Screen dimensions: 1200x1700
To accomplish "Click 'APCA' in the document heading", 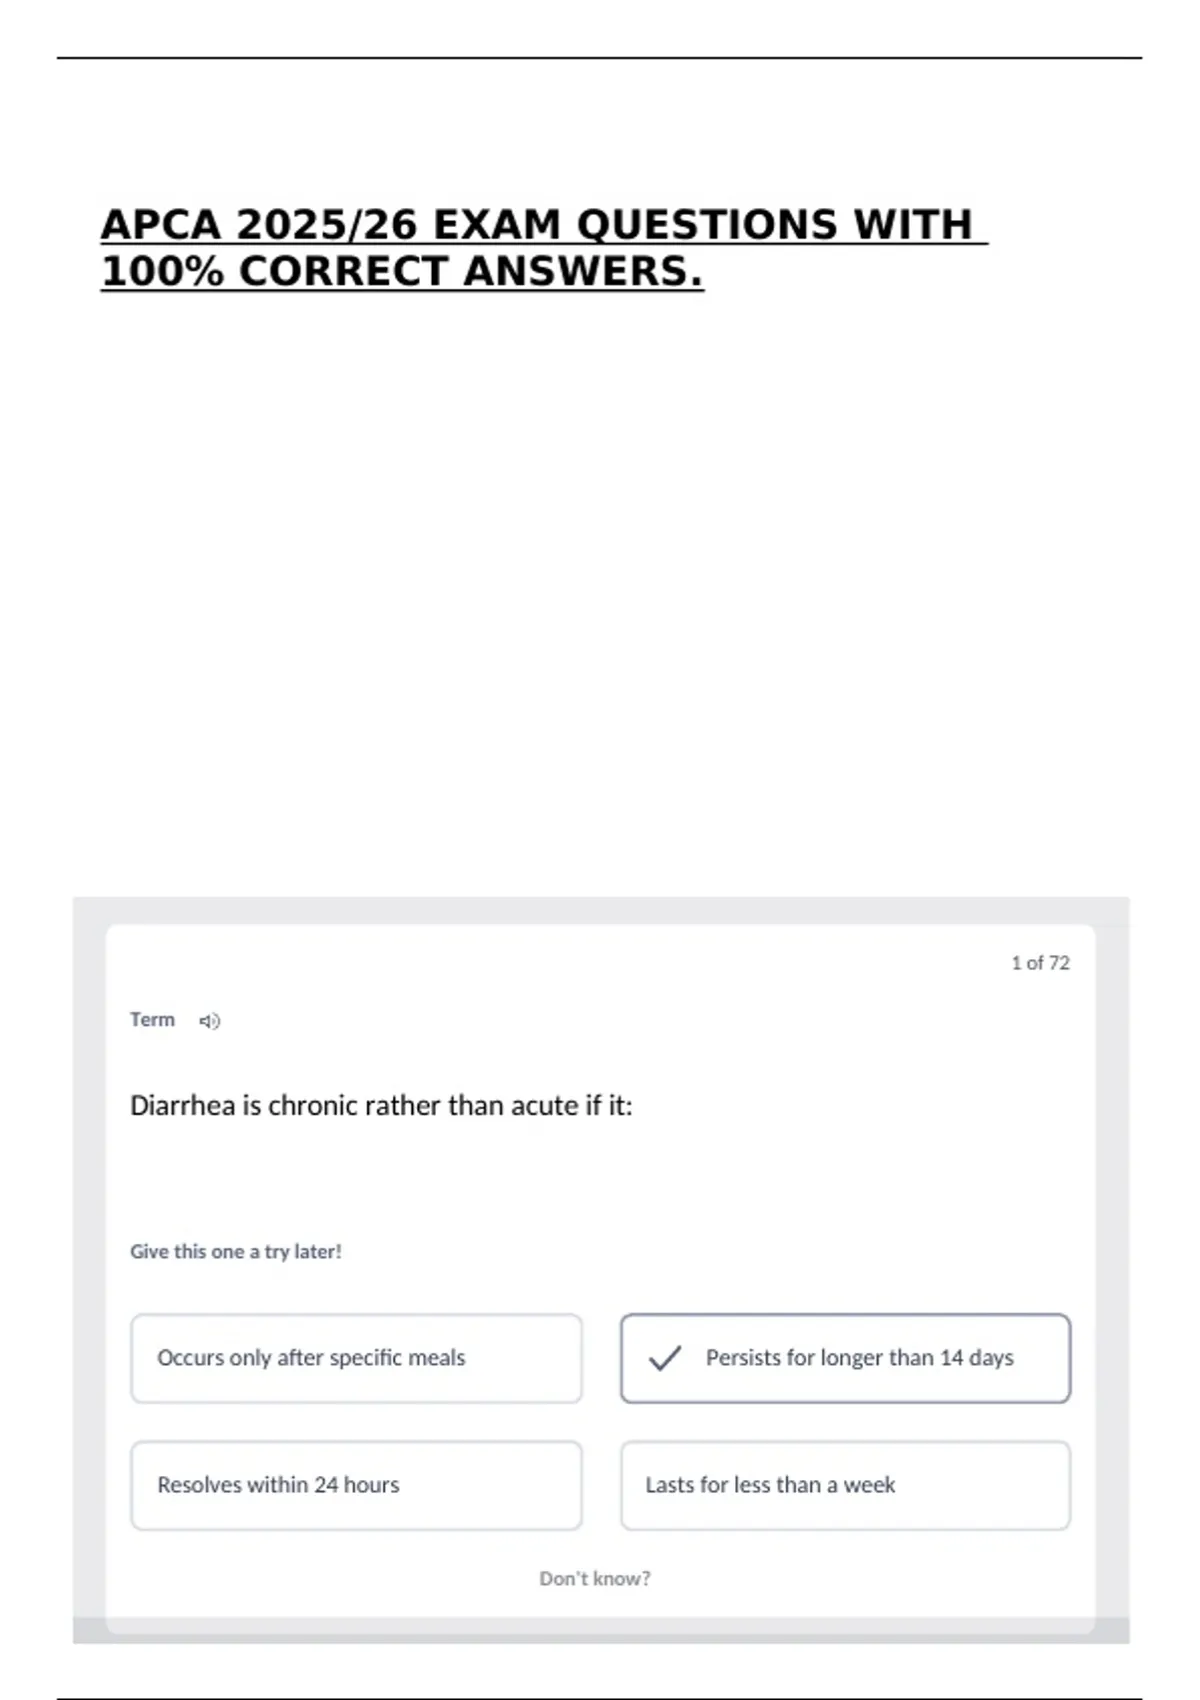I will coord(161,225).
